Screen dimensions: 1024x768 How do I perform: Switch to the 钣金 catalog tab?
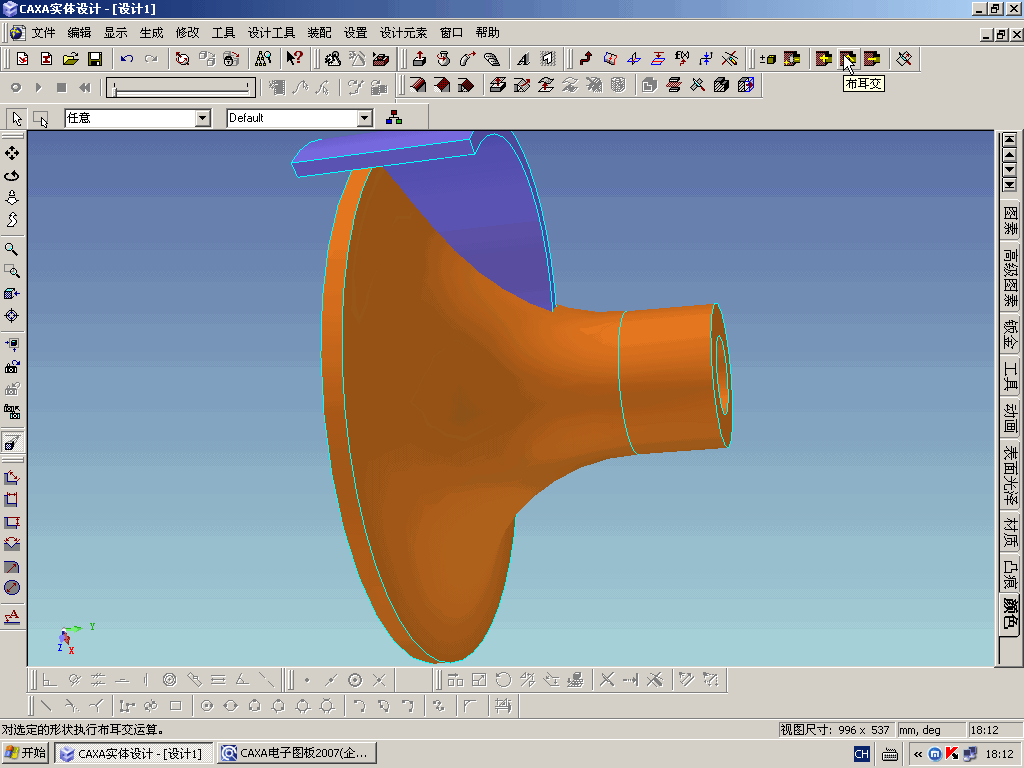click(x=1010, y=334)
